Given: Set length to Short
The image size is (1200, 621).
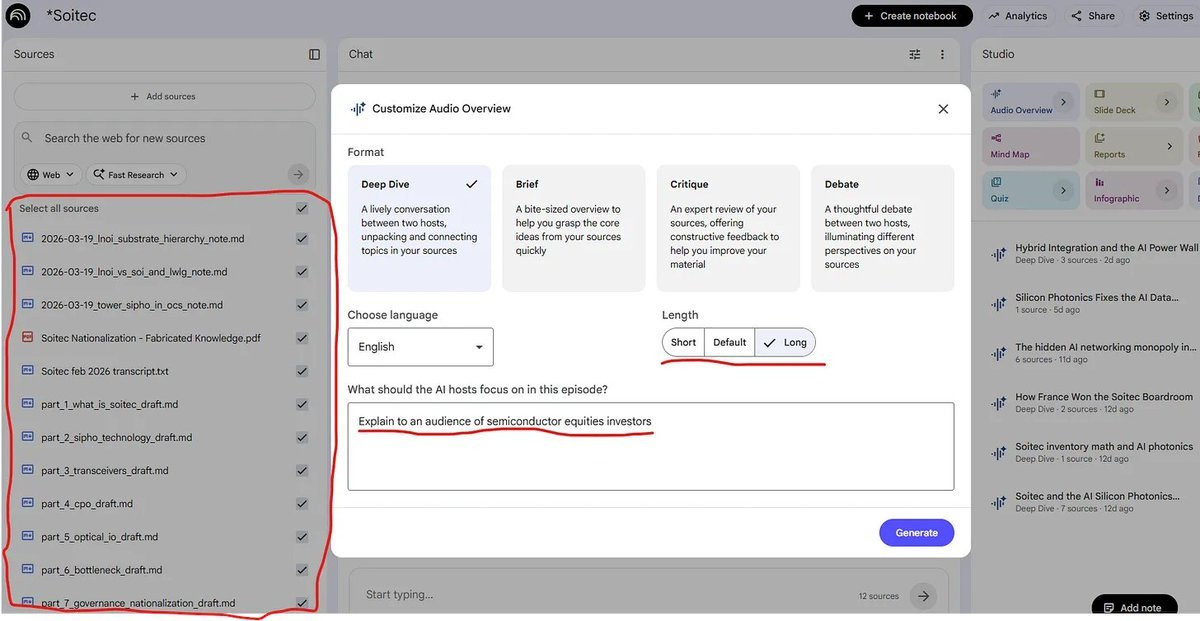Looking at the screenshot, I should tap(684, 342).
